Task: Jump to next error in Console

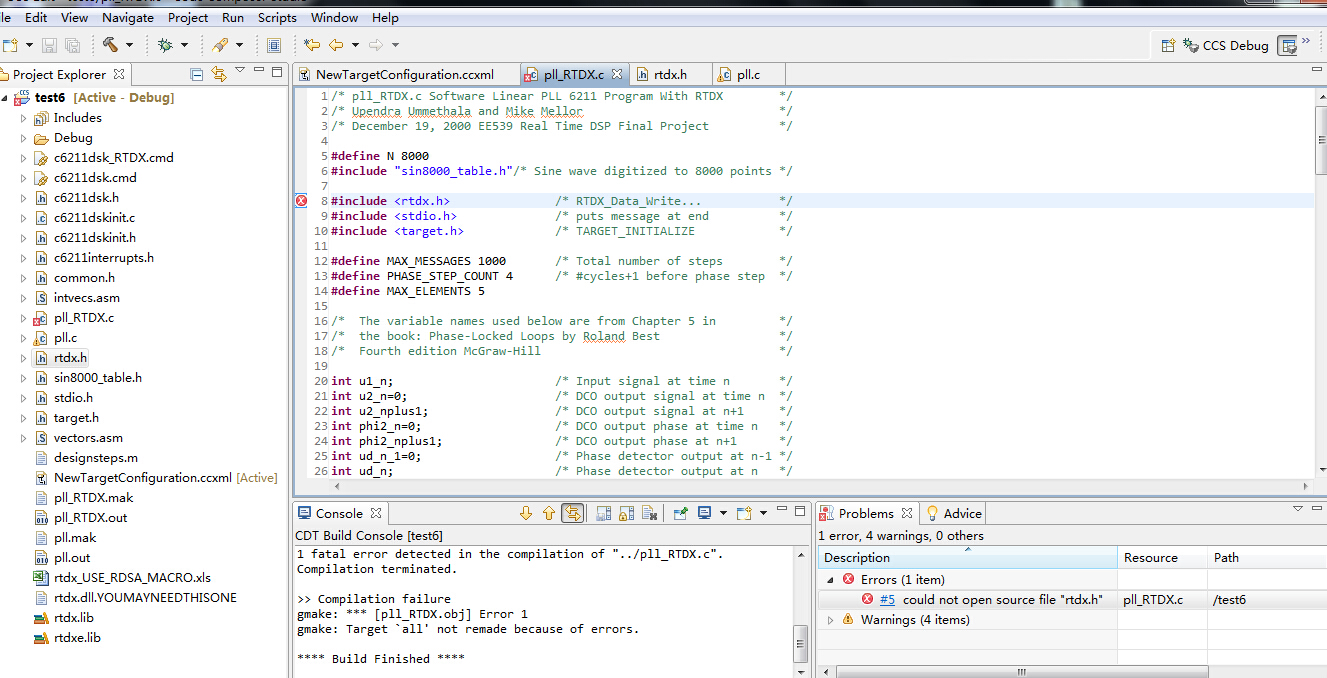Action: coord(526,513)
